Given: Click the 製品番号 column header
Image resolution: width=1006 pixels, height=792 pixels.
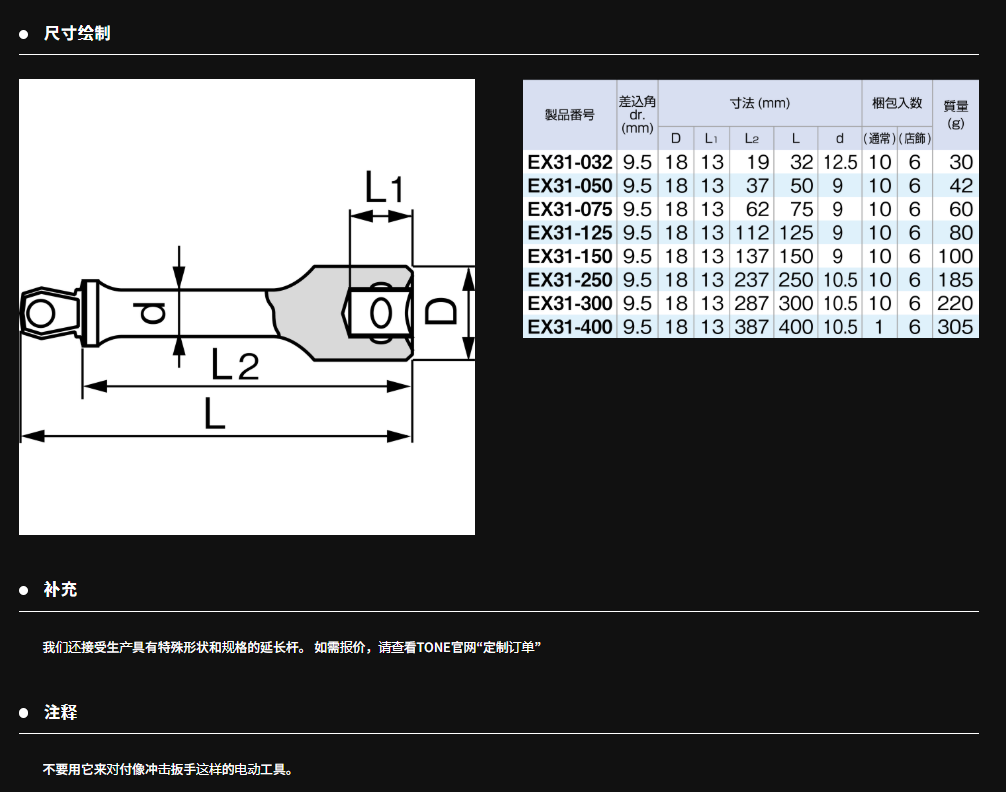Looking at the screenshot, I should tap(569, 115).
